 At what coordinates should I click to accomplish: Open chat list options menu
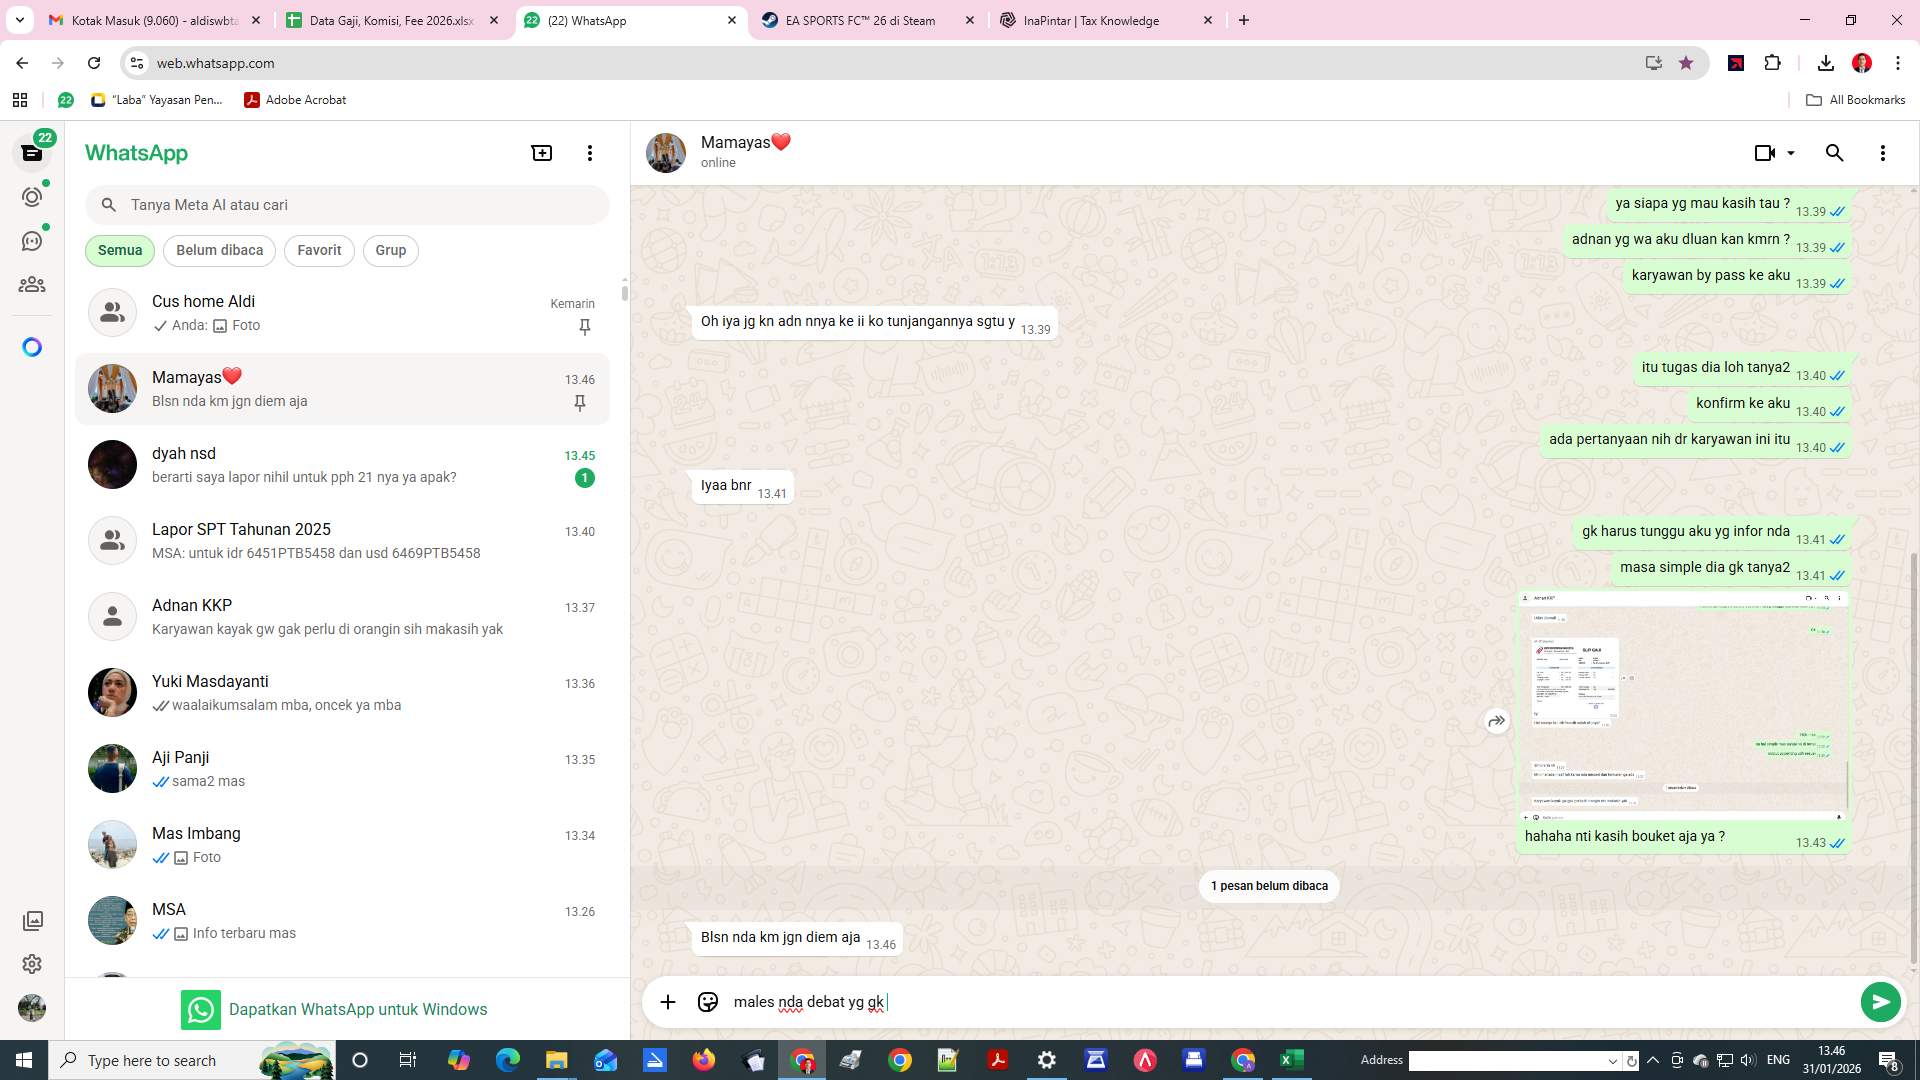click(590, 153)
